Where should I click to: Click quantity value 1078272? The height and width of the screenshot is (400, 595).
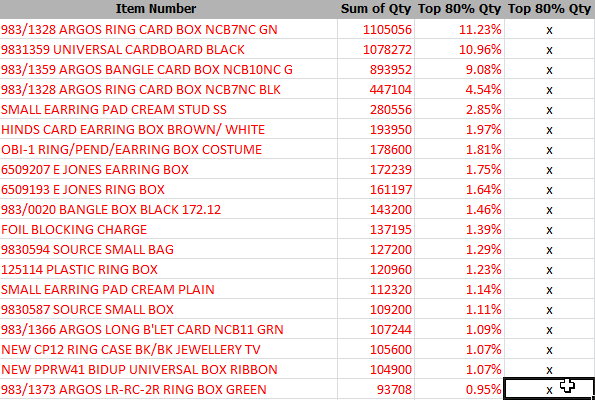[387, 50]
